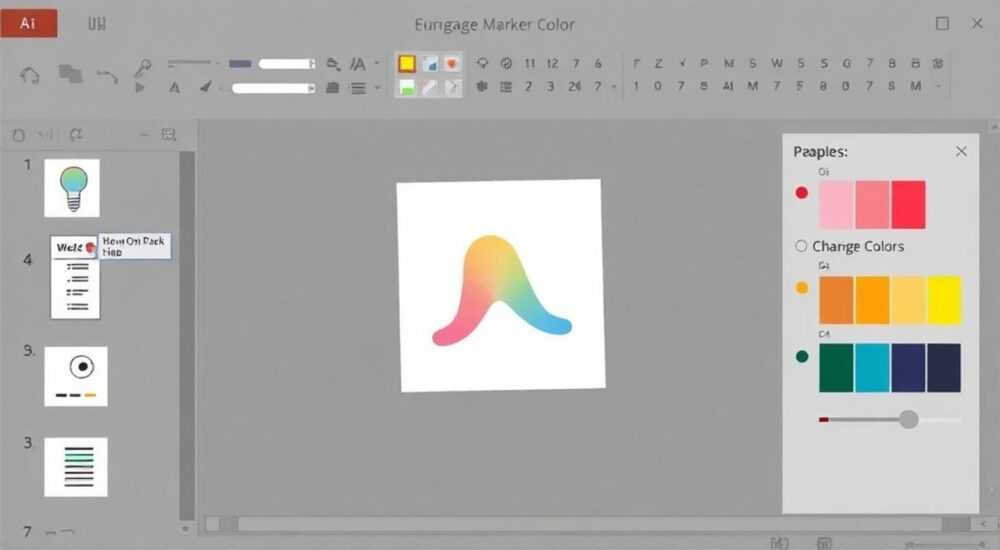
Task: Click the flower-shaped icon in toolbar
Action: pyautogui.click(x=482, y=86)
